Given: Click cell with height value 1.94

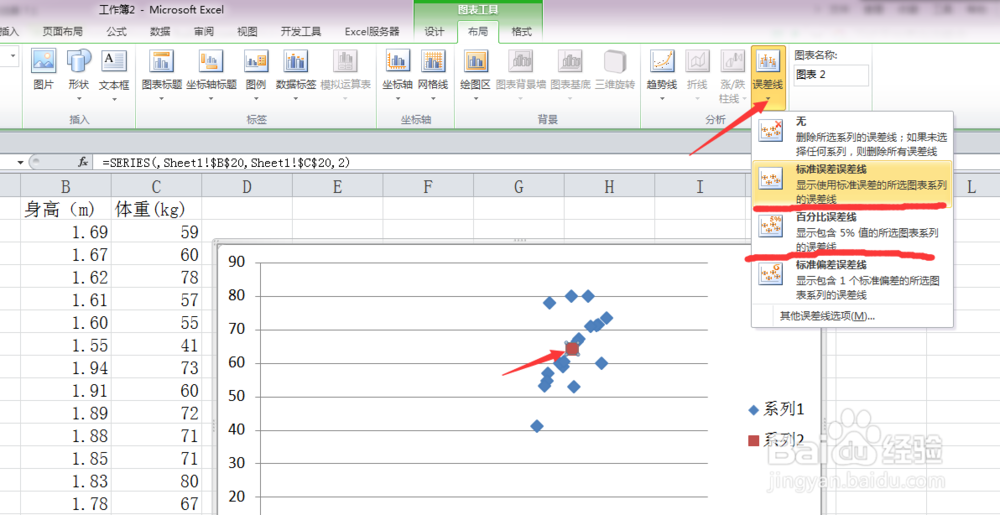Looking at the screenshot, I should (66, 367).
